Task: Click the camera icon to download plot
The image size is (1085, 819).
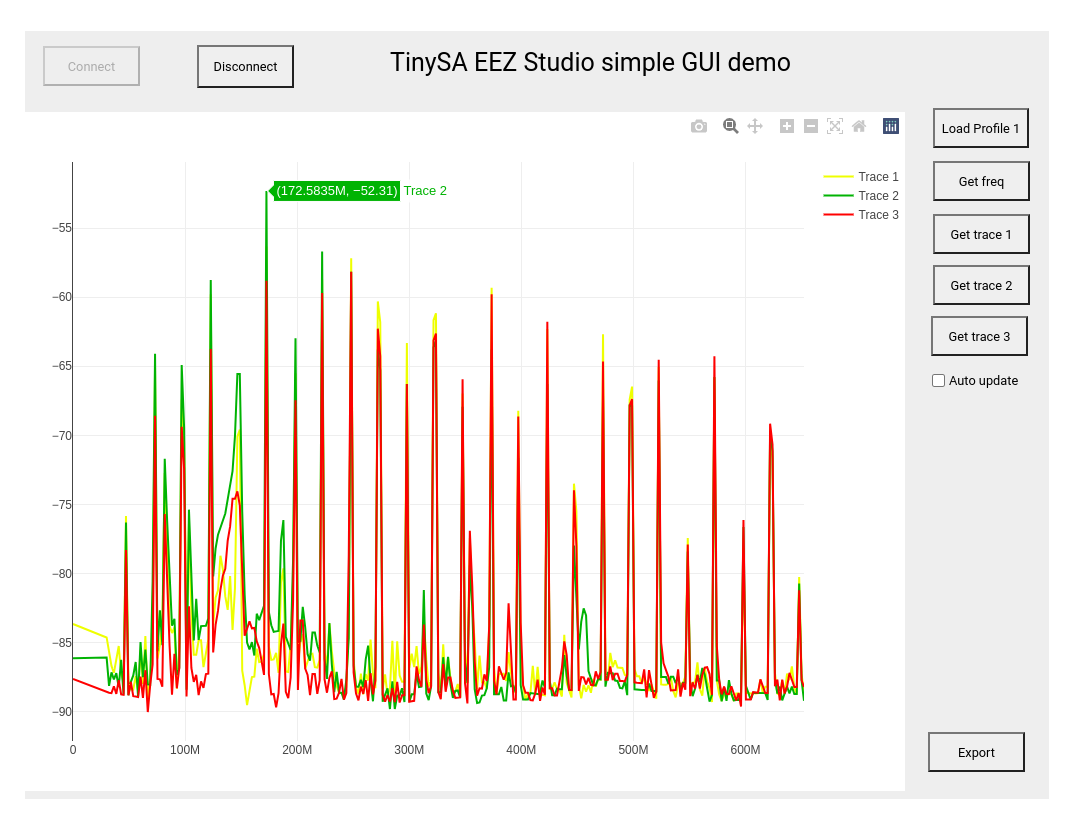Action: [699, 126]
